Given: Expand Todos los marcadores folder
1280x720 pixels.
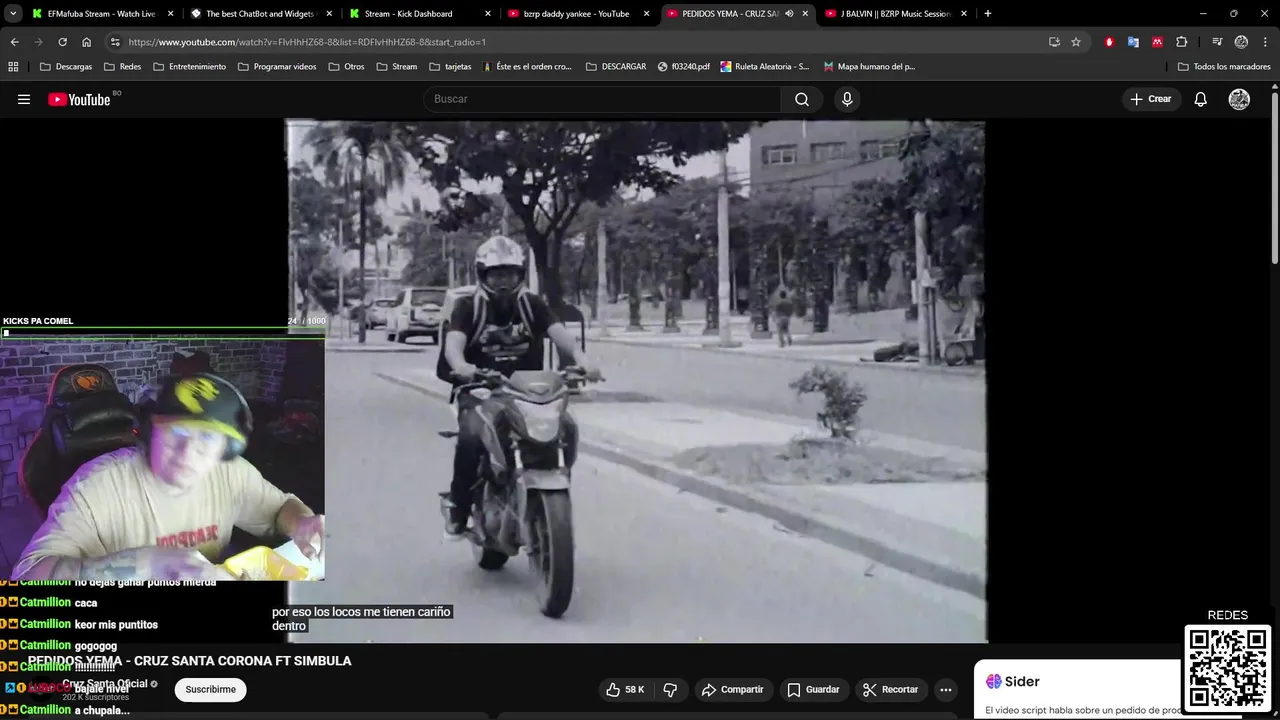Looking at the screenshot, I should (1224, 67).
